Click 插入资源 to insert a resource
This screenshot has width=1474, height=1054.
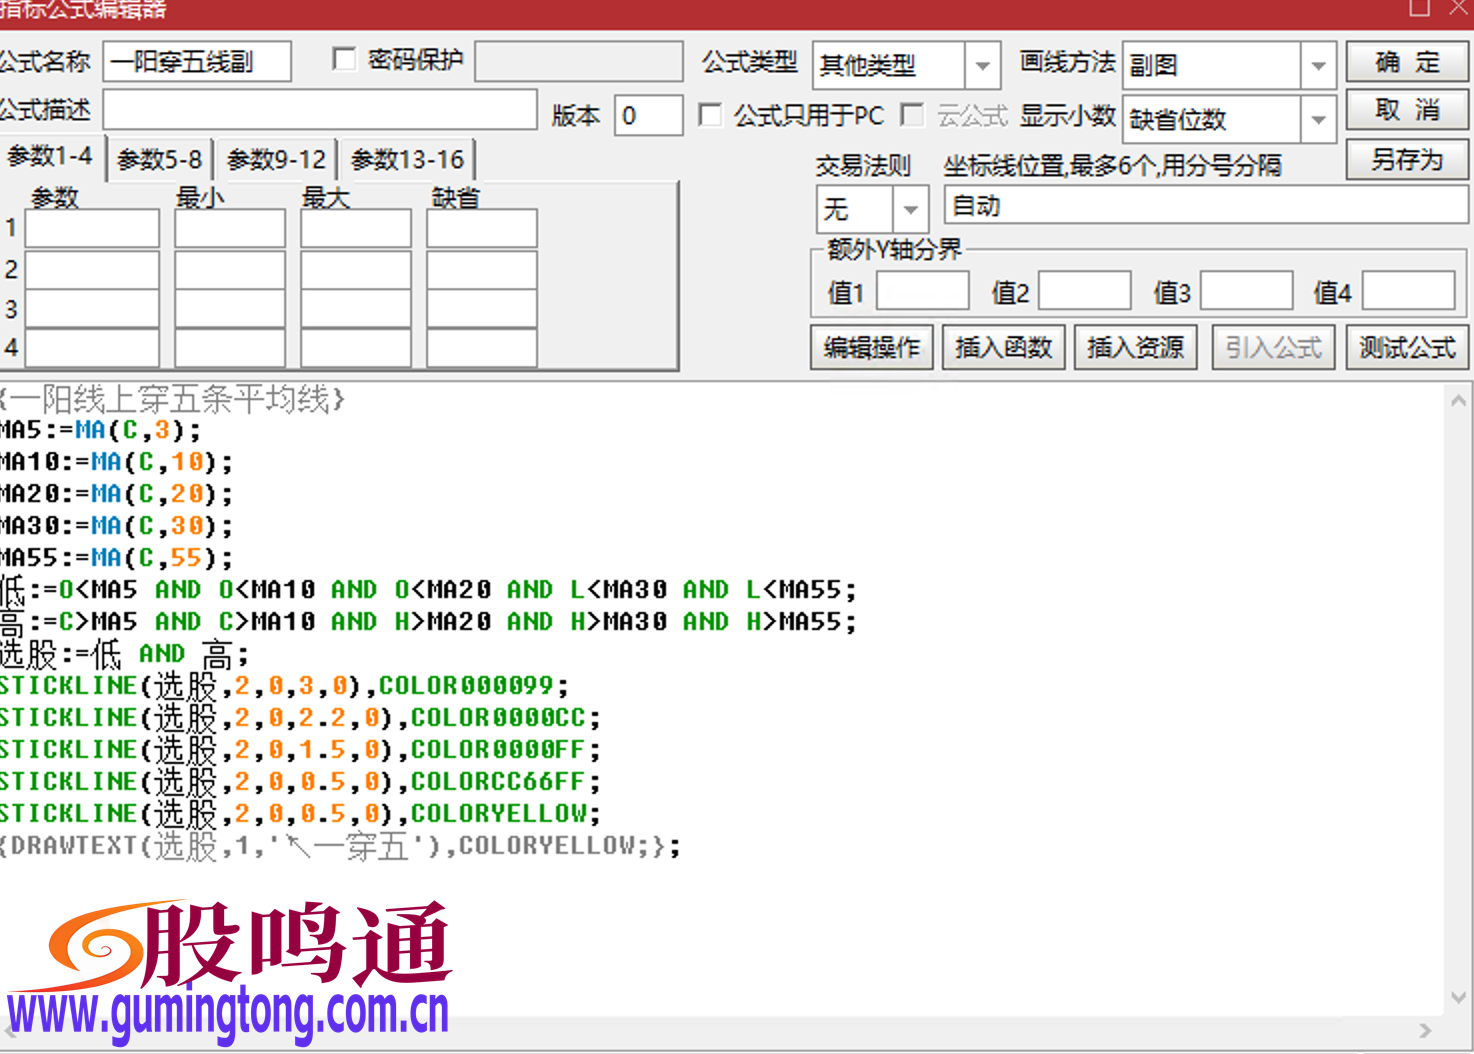tap(1135, 347)
